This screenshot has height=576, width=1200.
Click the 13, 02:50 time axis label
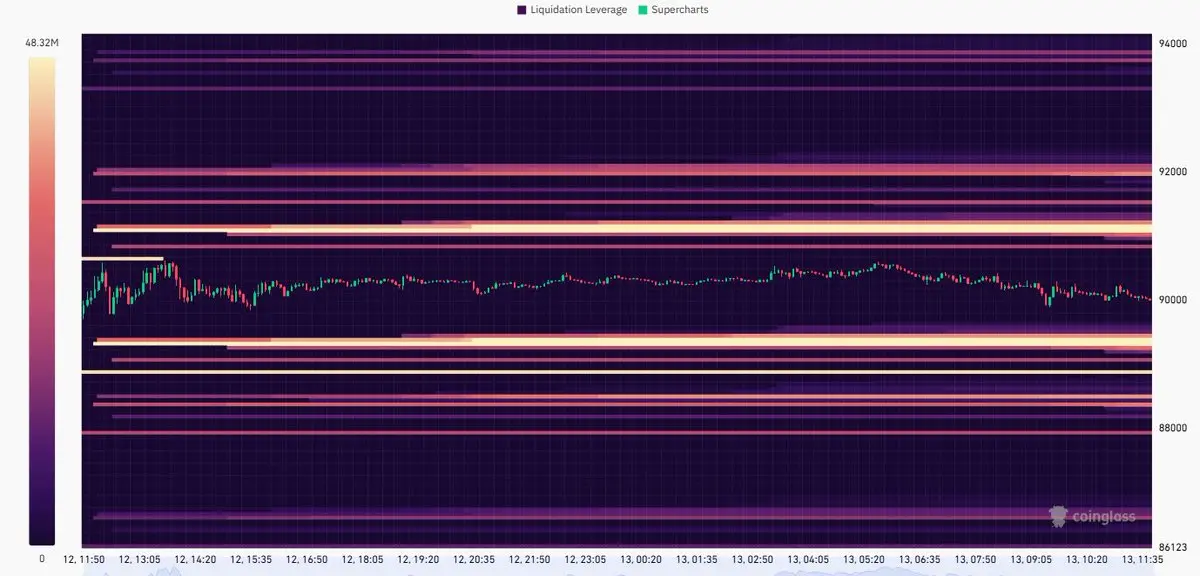click(752, 559)
